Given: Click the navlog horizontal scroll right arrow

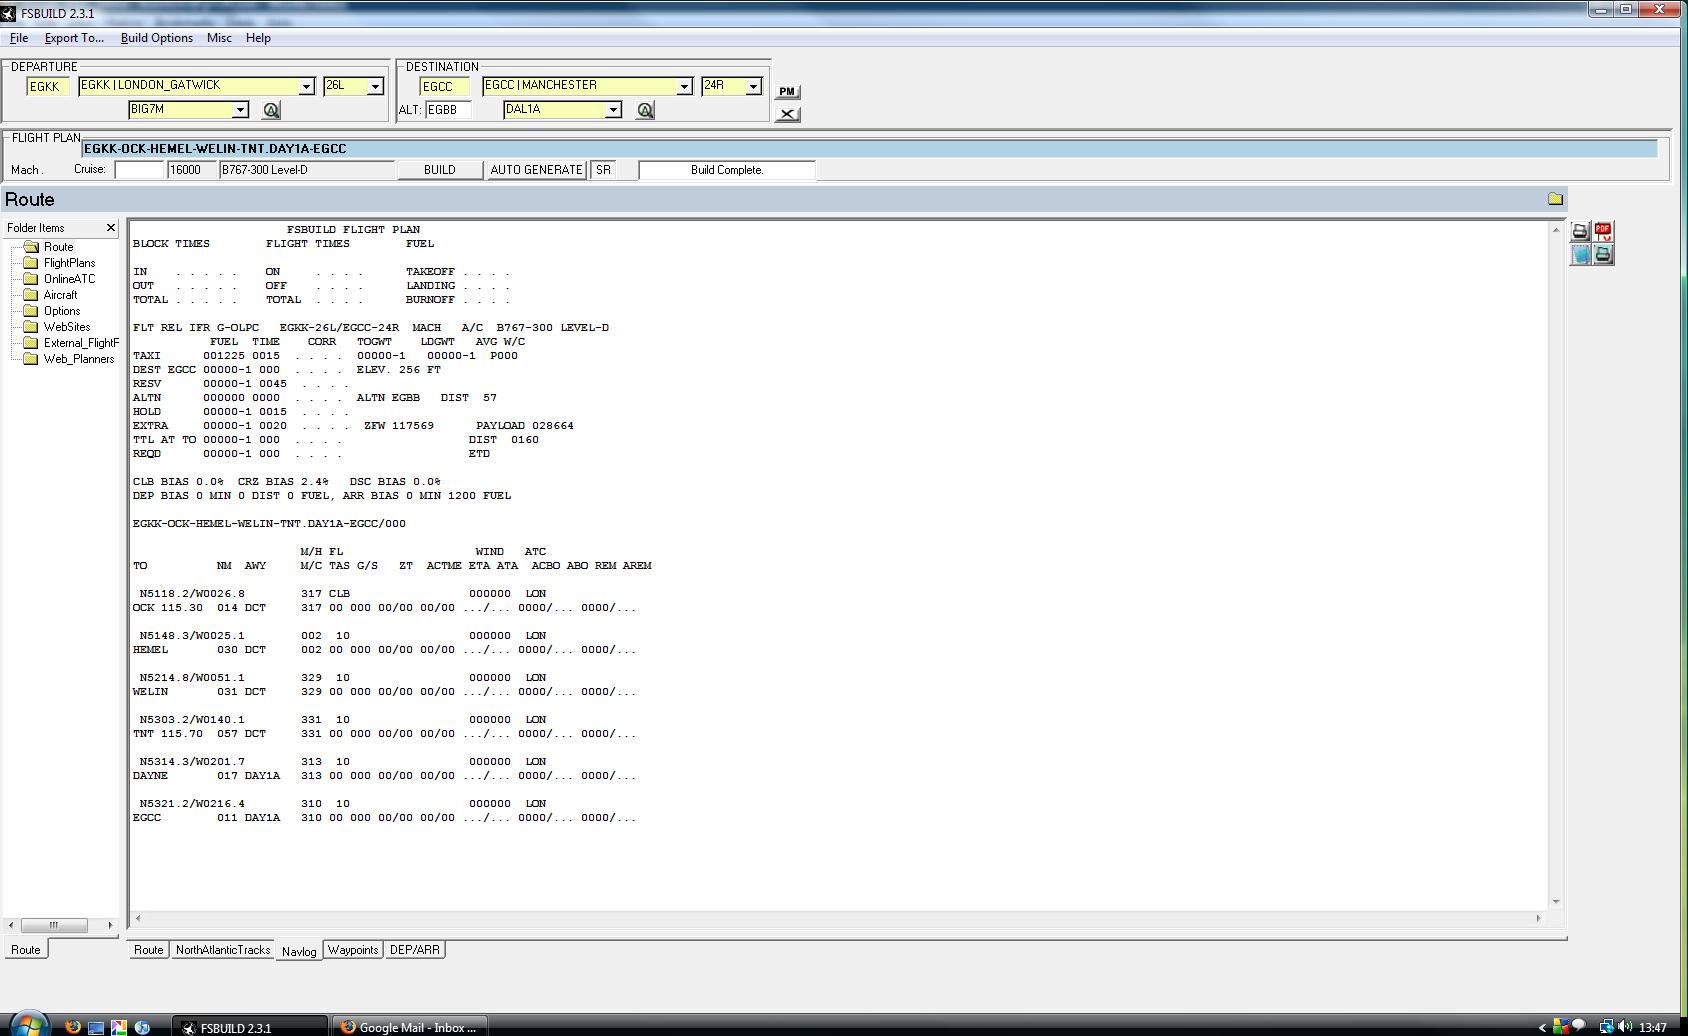Looking at the screenshot, I should (x=1540, y=918).
